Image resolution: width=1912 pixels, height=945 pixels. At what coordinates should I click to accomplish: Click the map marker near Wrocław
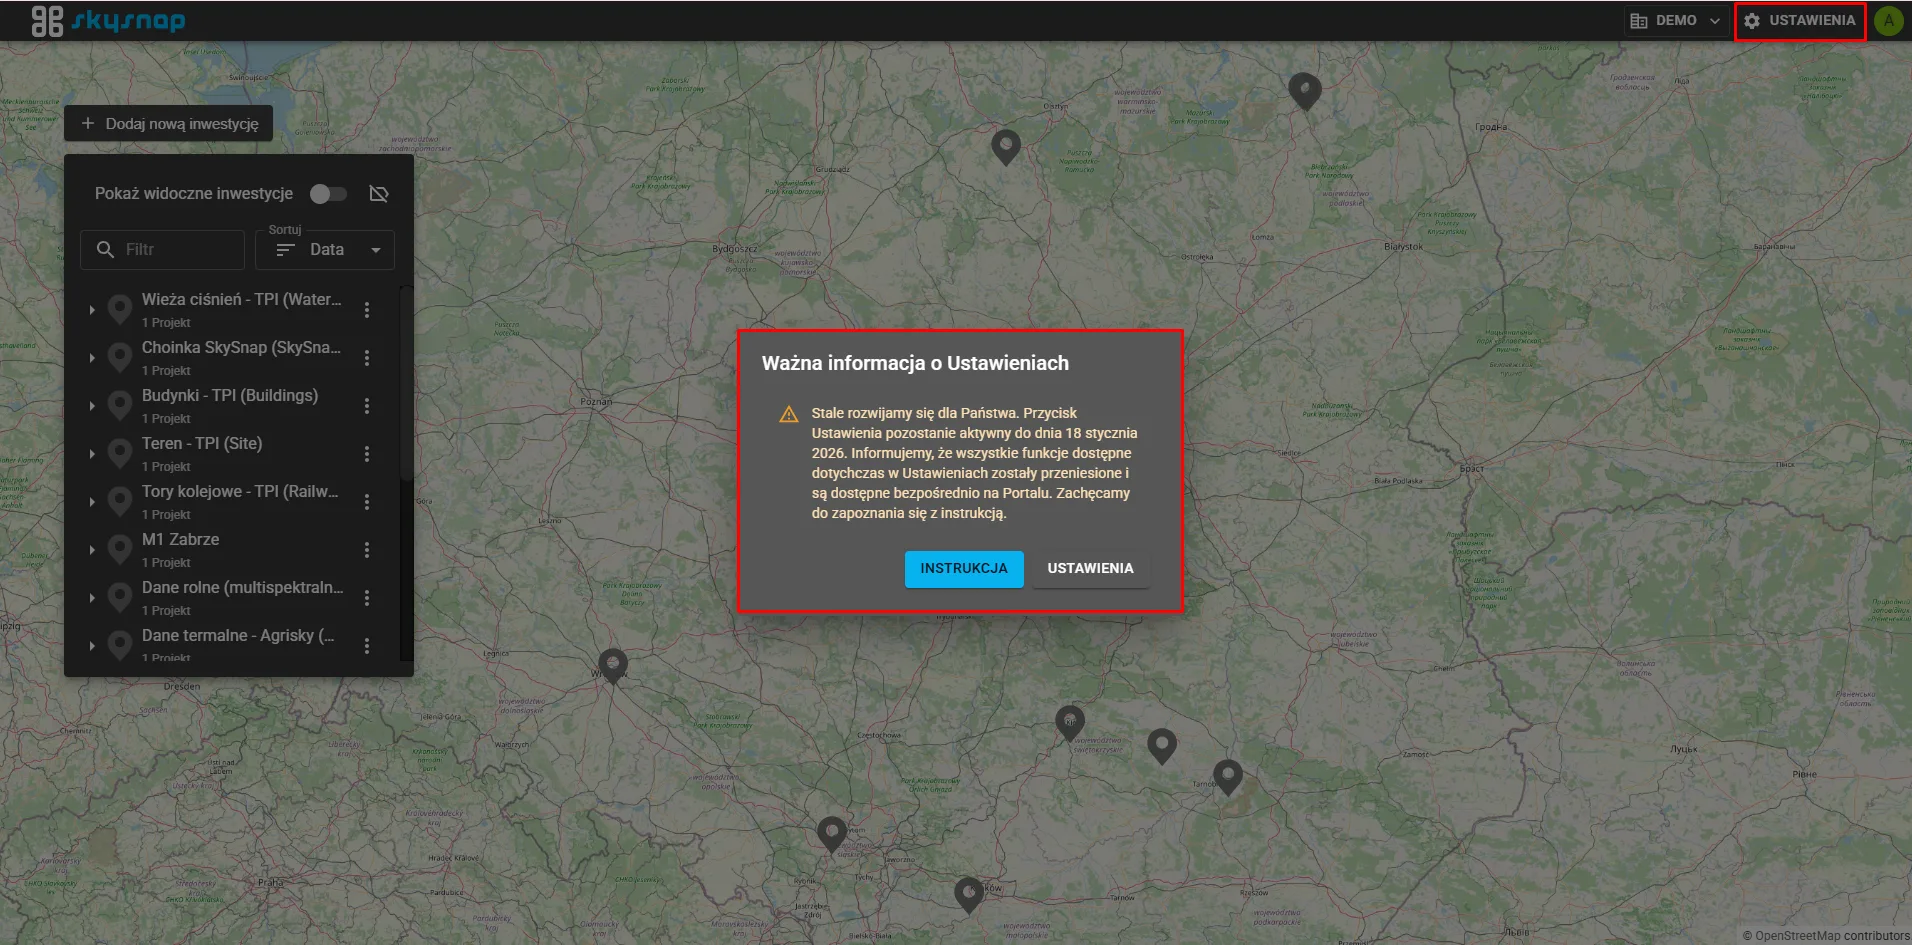(613, 664)
